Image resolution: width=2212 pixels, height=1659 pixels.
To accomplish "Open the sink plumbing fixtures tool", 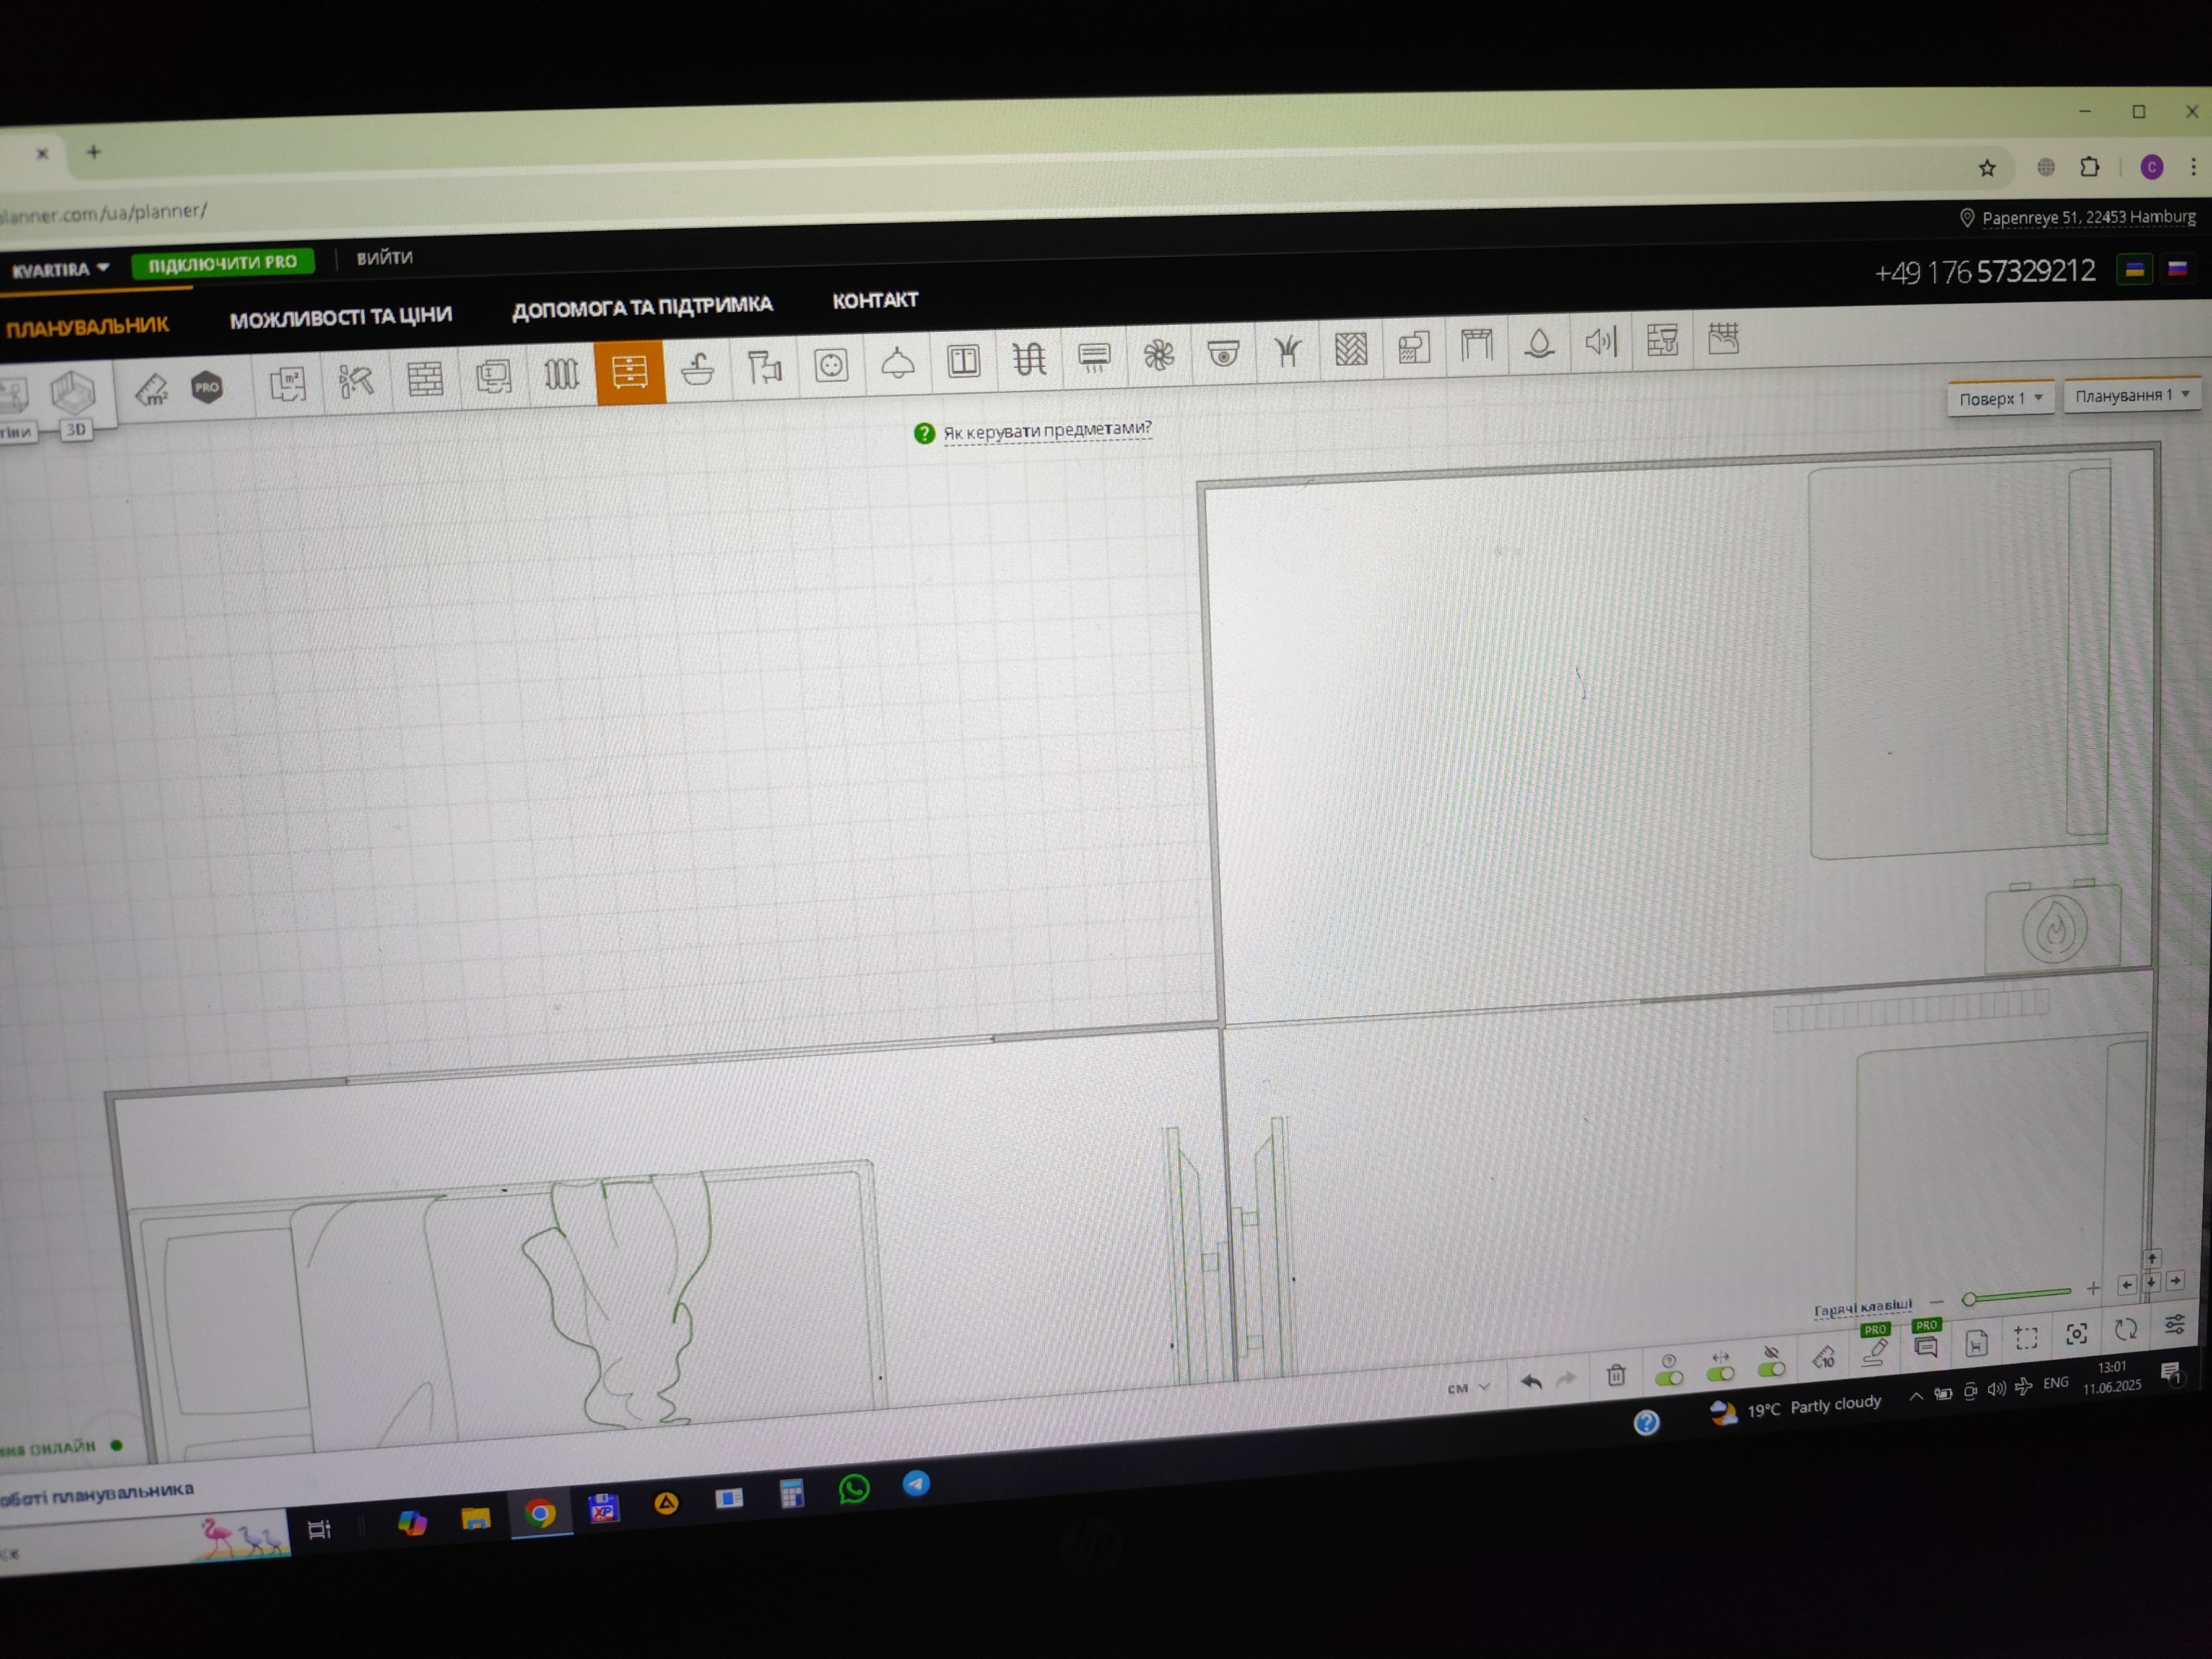I will (x=697, y=370).
